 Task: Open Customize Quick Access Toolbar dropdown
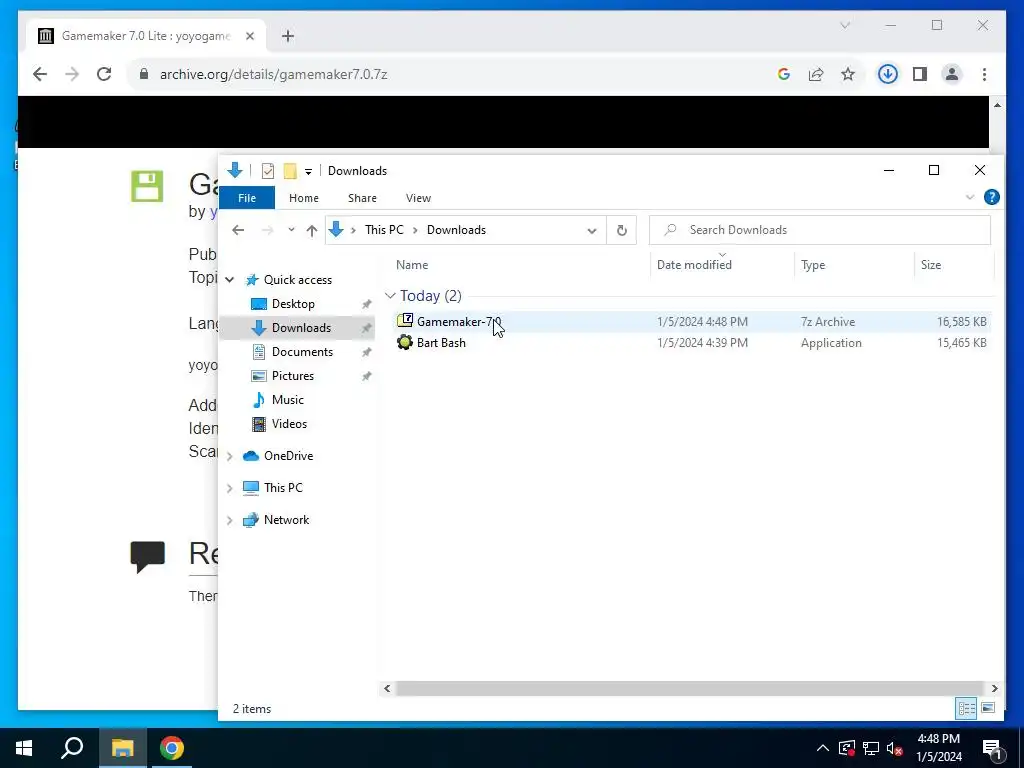[x=308, y=172]
